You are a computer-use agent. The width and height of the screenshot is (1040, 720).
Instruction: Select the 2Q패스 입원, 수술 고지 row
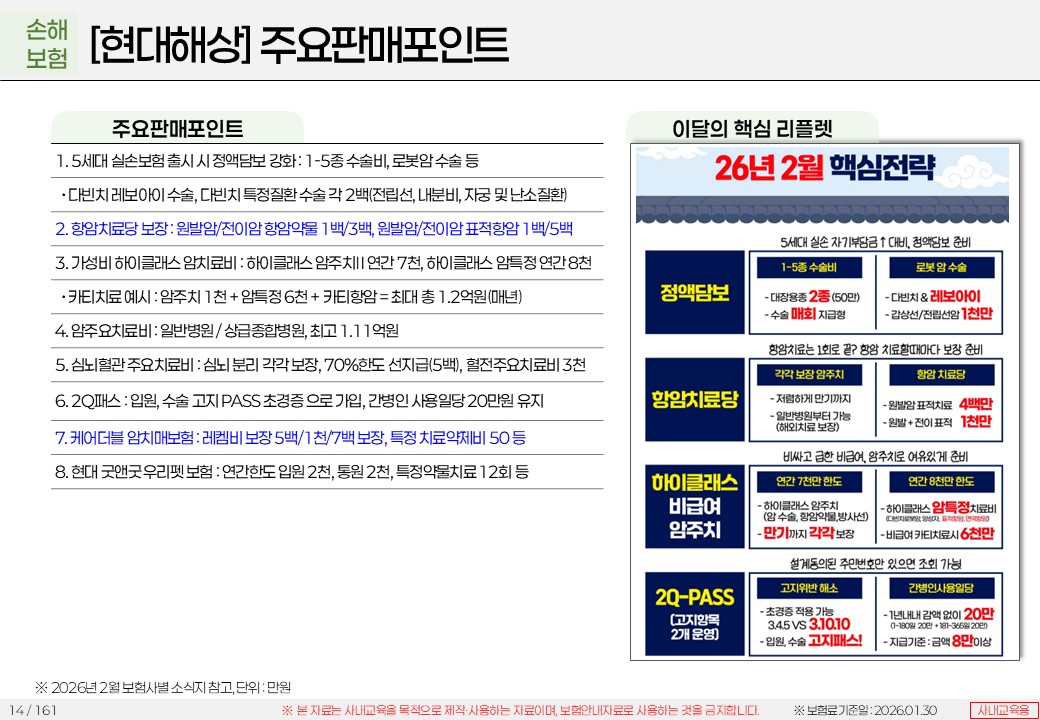(x=300, y=401)
